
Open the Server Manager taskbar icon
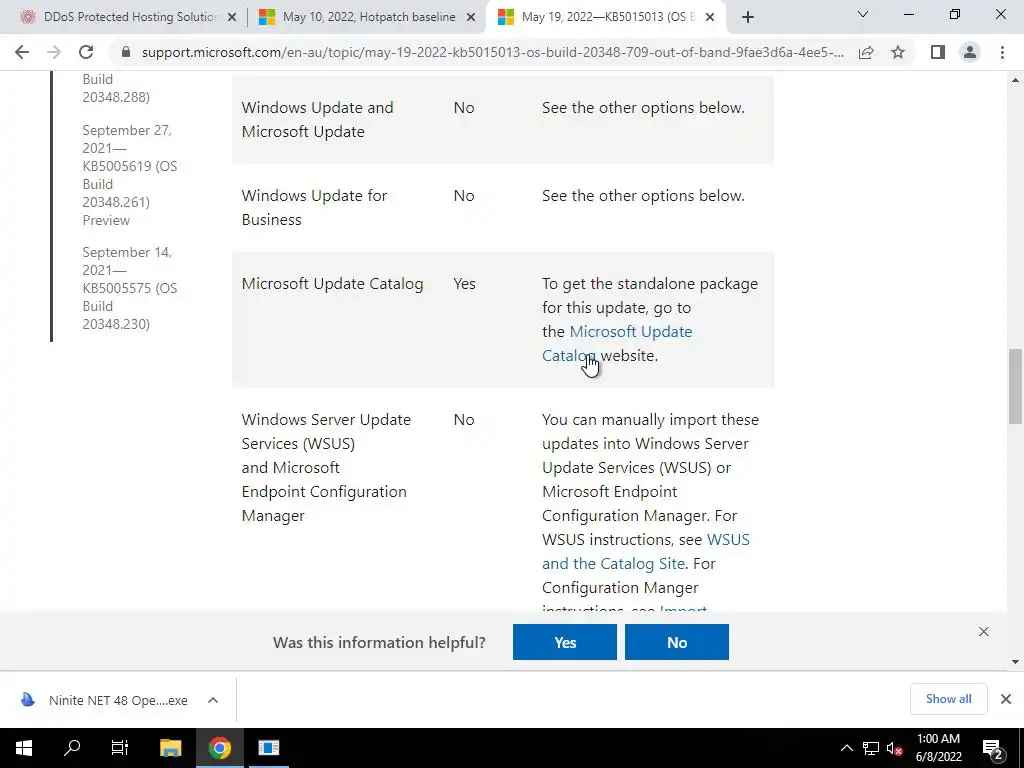(x=268, y=748)
